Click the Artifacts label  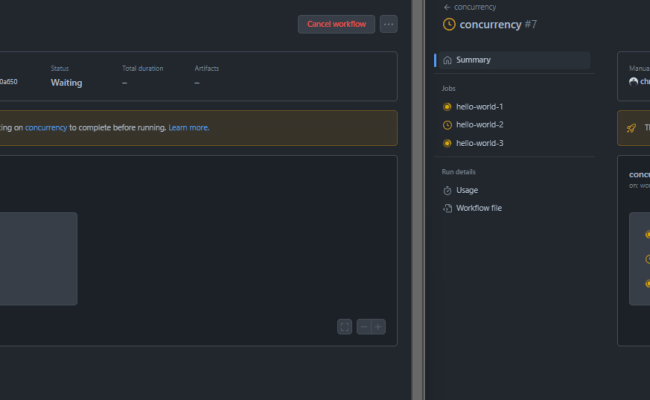pos(207,68)
